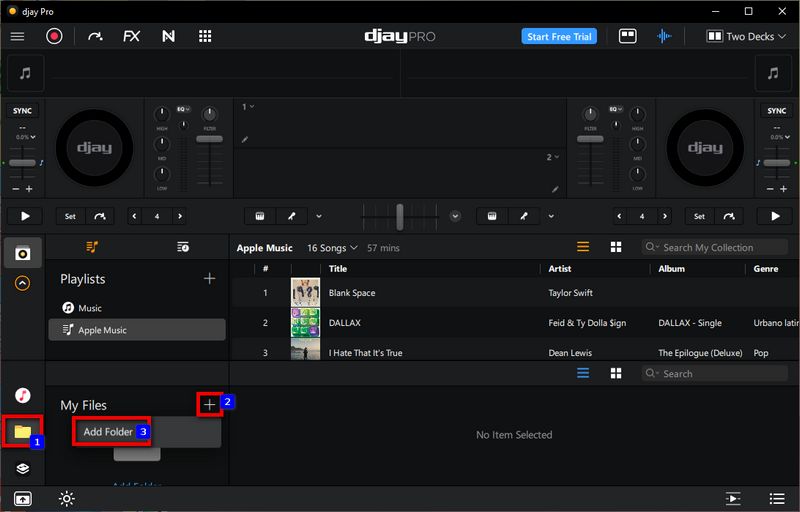The height and width of the screenshot is (512, 800).
Task: Select the Apple Music source icon in sidebar
Action: (x=22, y=395)
